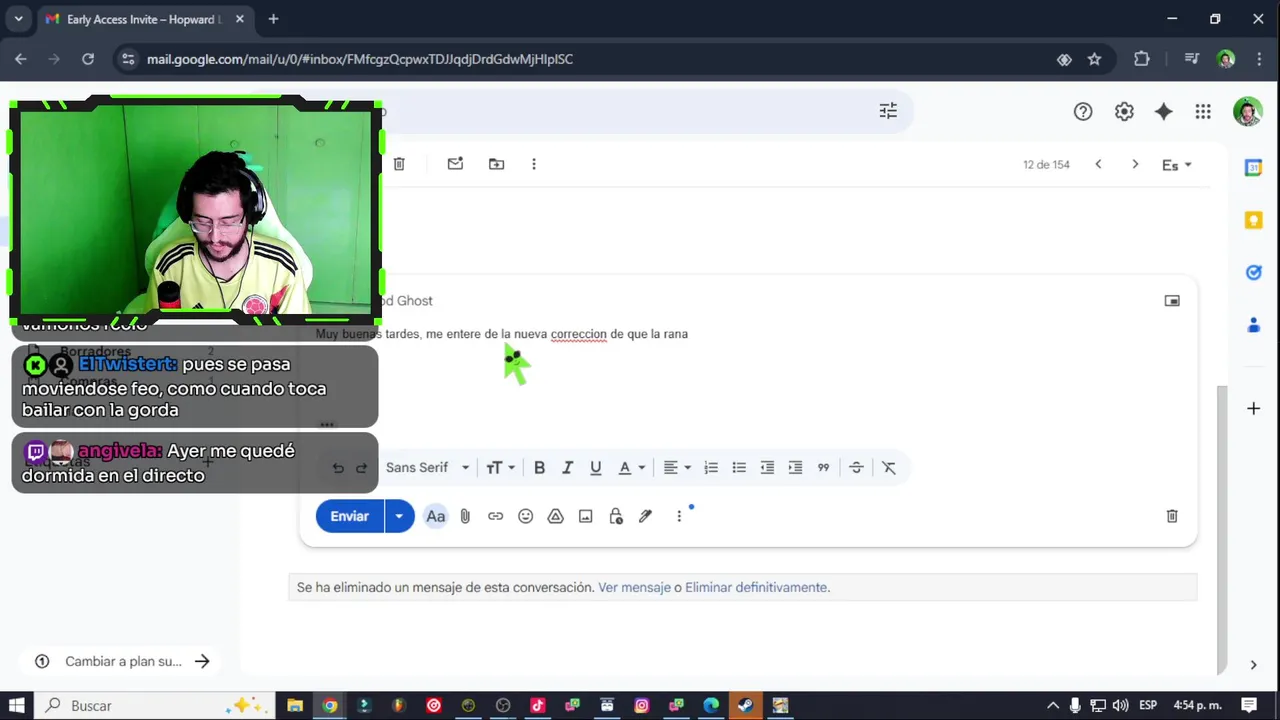Open the Move to folder icon
Screen dimensions: 1280x720
coord(496,164)
